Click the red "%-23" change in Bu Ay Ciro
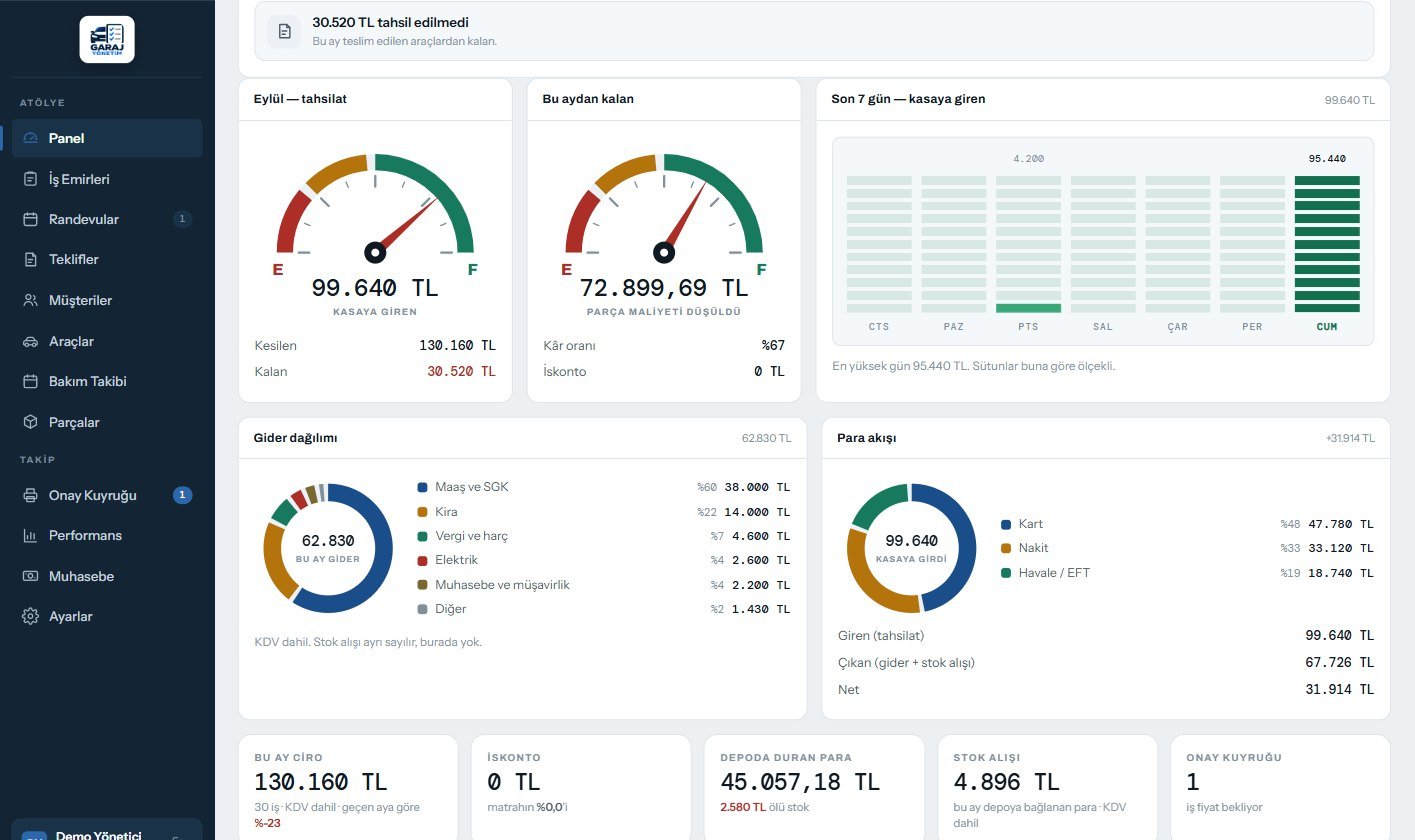Viewport: 1415px width, 840px height. click(x=266, y=823)
